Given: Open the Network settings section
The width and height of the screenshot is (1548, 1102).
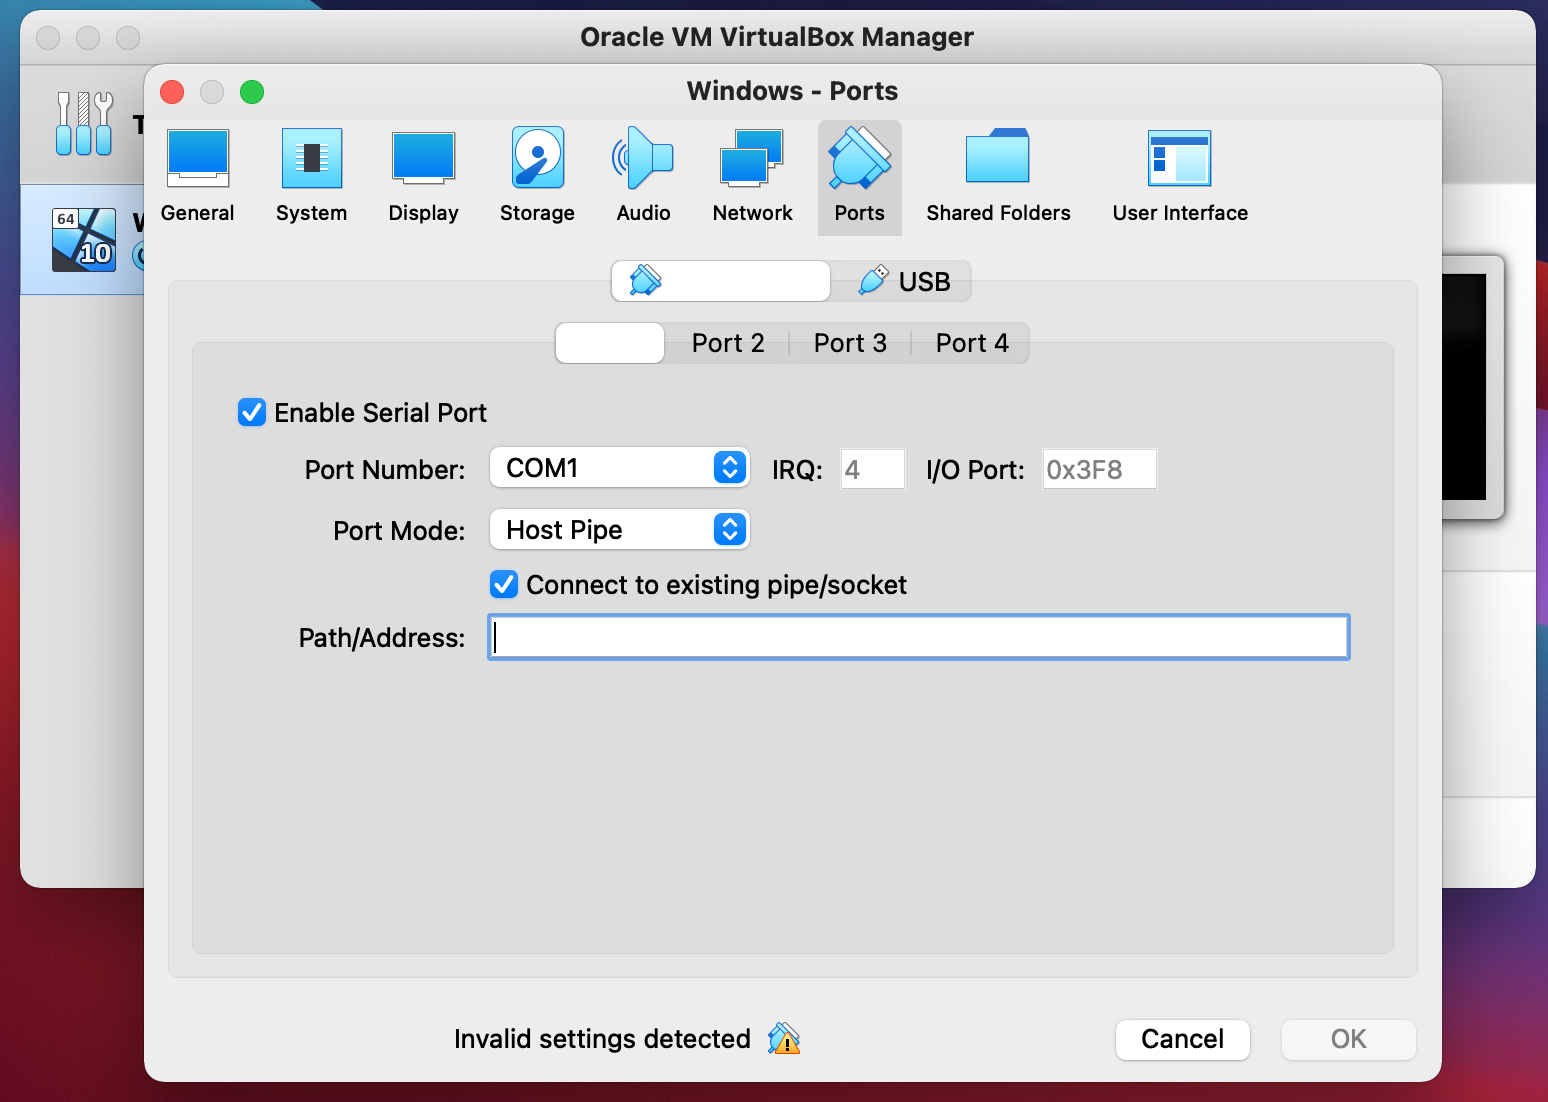Looking at the screenshot, I should pyautogui.click(x=752, y=177).
